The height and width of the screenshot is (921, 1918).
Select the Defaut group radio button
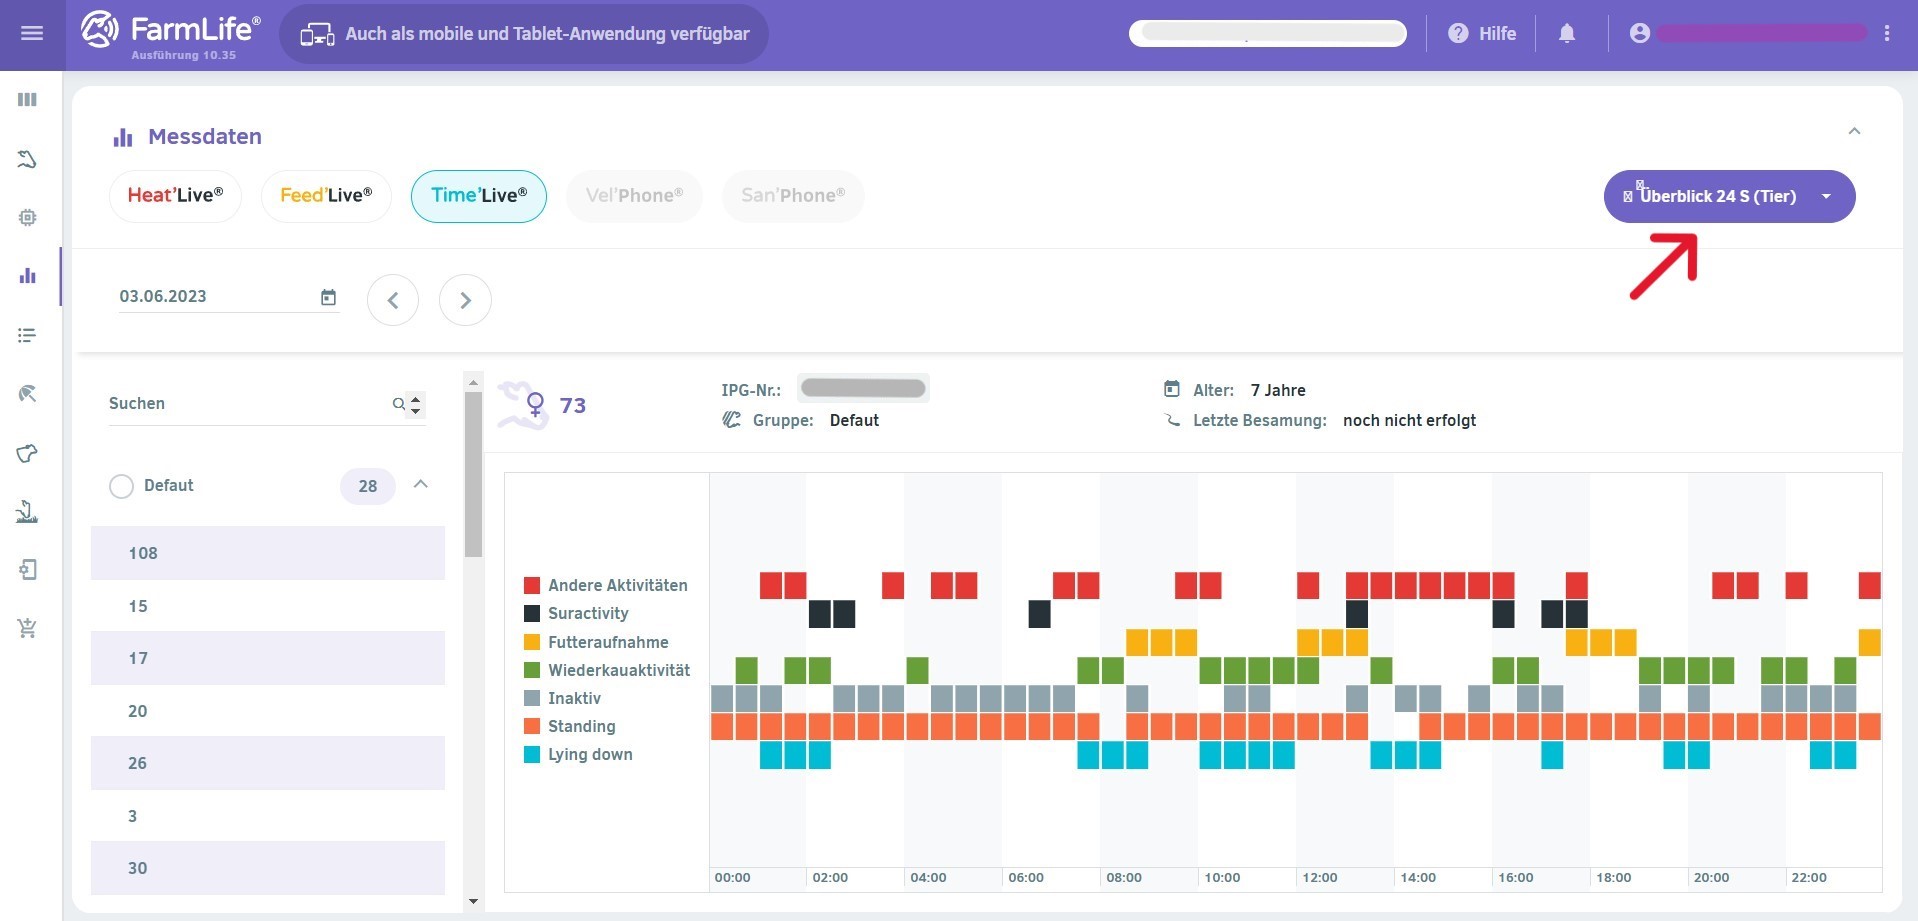(x=121, y=486)
